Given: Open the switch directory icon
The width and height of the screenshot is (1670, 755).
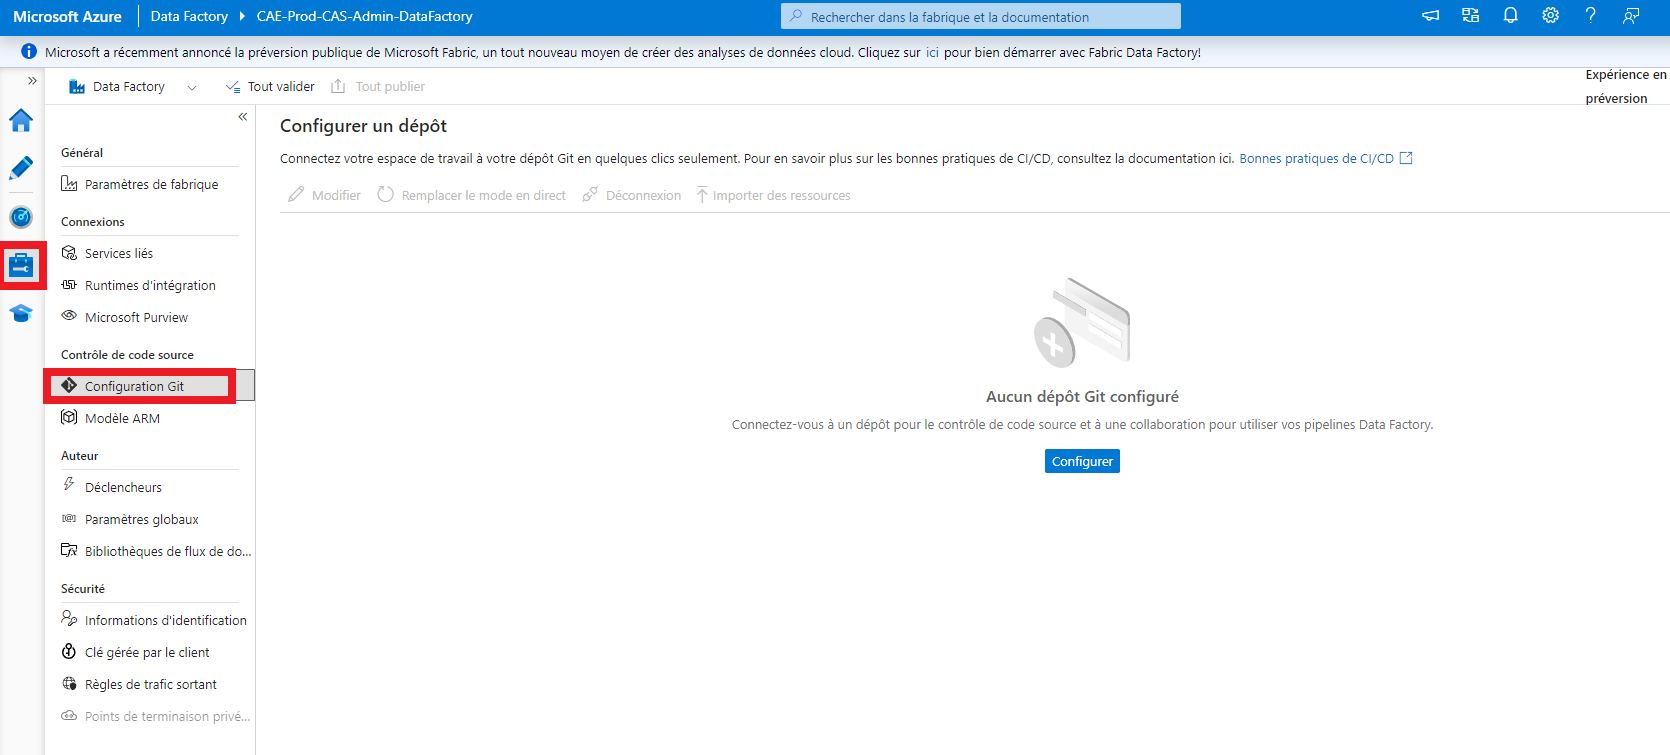Looking at the screenshot, I should click(x=1471, y=16).
